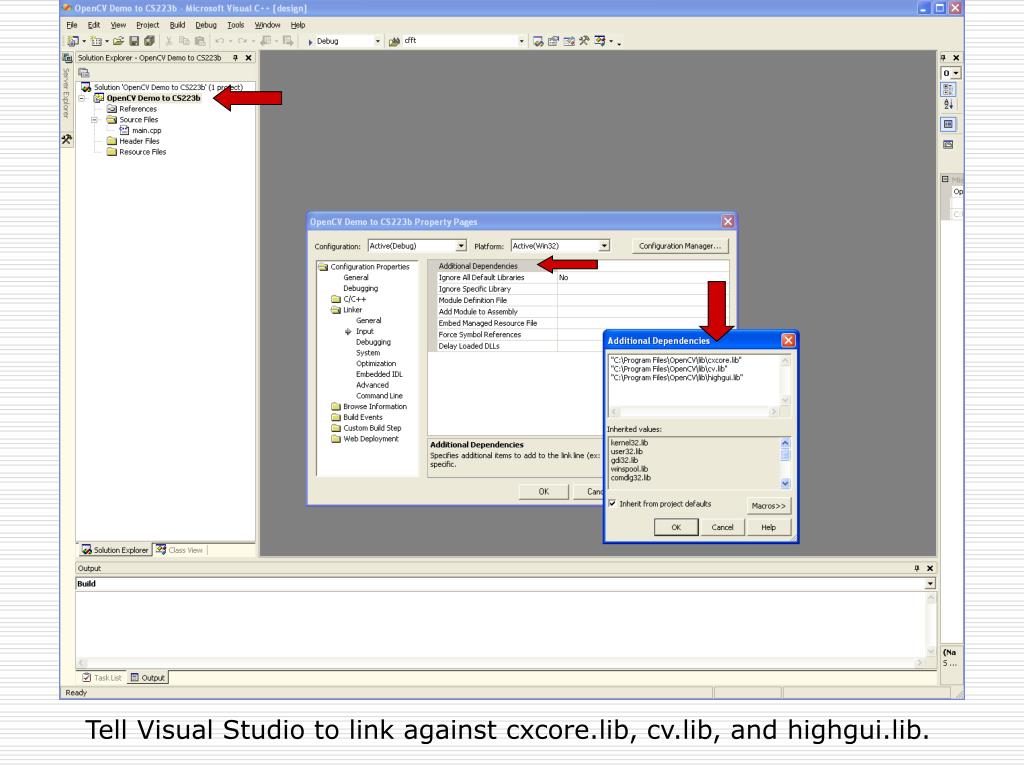Expand or collapse the Source Files folder
Screen dimensions: 1024x768
coord(94,120)
